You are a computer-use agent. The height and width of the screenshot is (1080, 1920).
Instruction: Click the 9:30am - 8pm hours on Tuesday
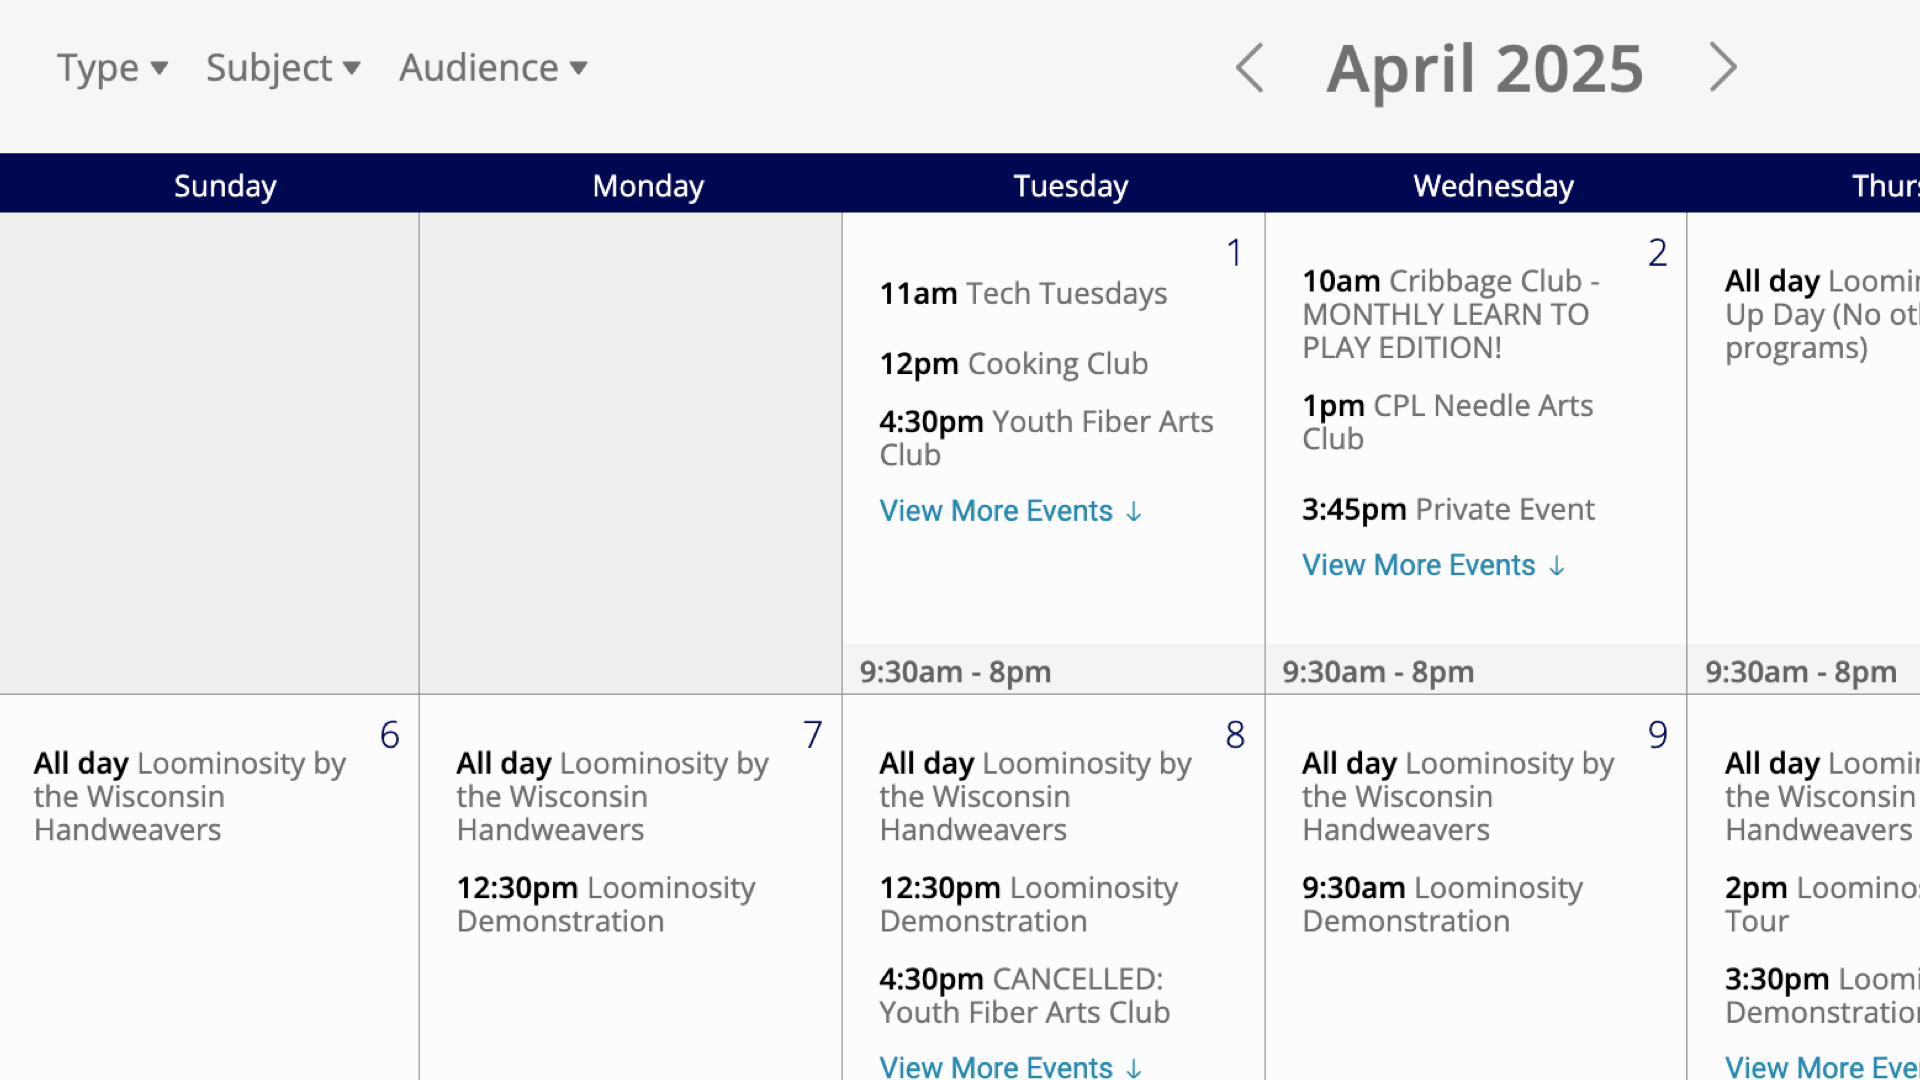pos(955,671)
